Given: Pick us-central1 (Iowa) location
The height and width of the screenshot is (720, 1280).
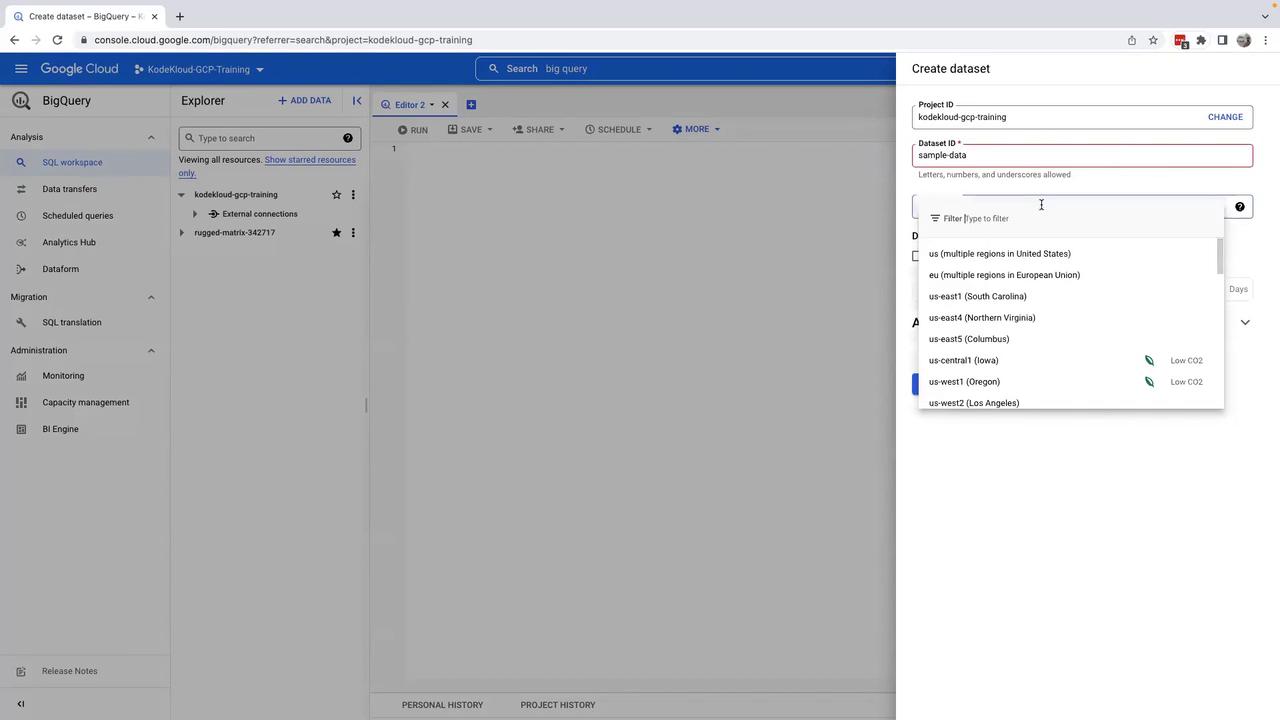Looking at the screenshot, I should point(1068,361).
